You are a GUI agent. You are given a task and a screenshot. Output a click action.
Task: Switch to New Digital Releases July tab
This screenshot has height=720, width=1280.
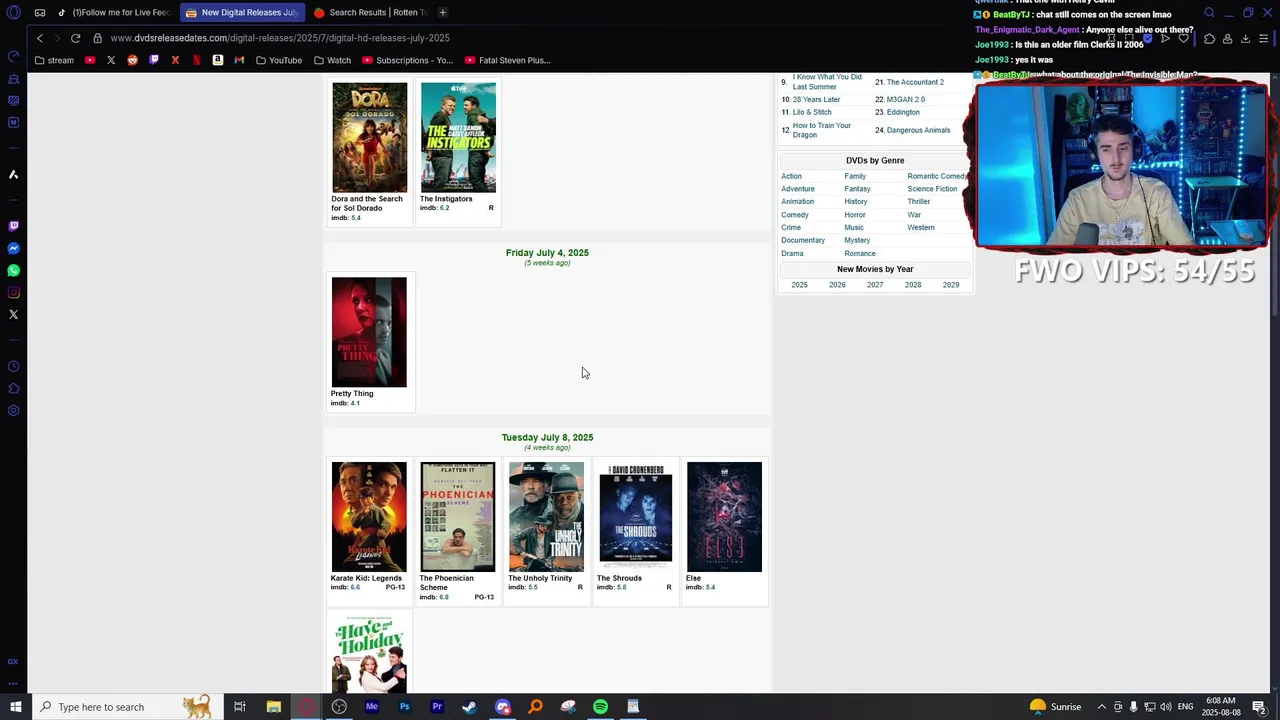242,12
